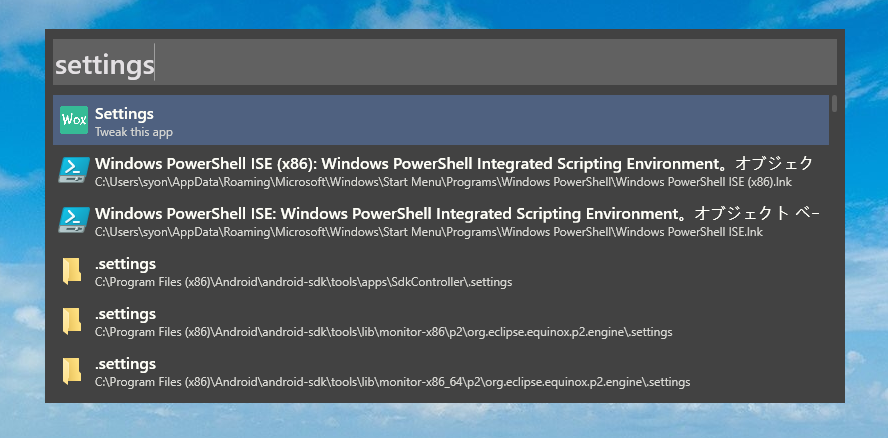Open the .settings folder under SdkController
This screenshot has height=438, width=888.
pyautogui.click(x=441, y=270)
